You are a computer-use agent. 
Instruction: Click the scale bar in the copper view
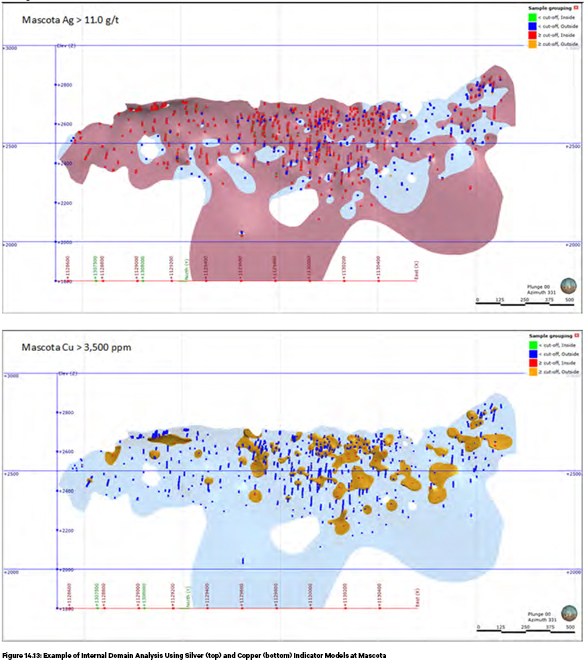pos(526,629)
